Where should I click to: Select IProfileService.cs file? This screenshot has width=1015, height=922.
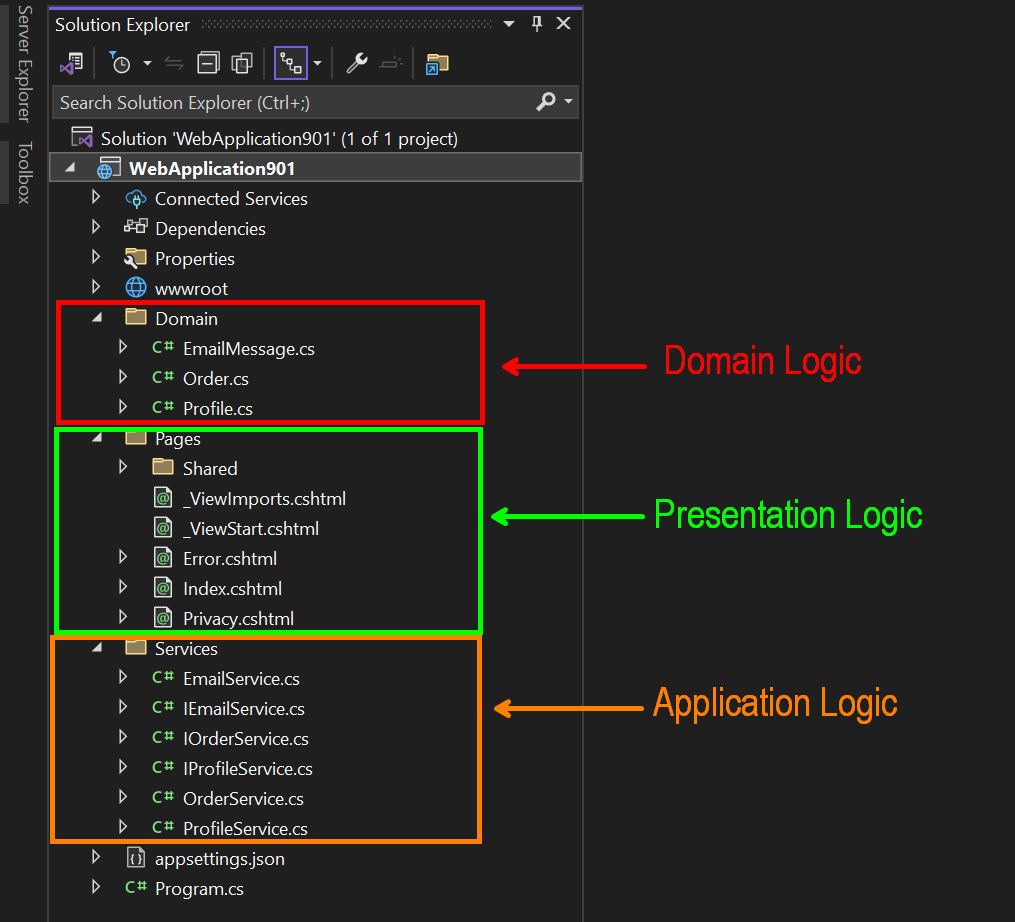[247, 769]
